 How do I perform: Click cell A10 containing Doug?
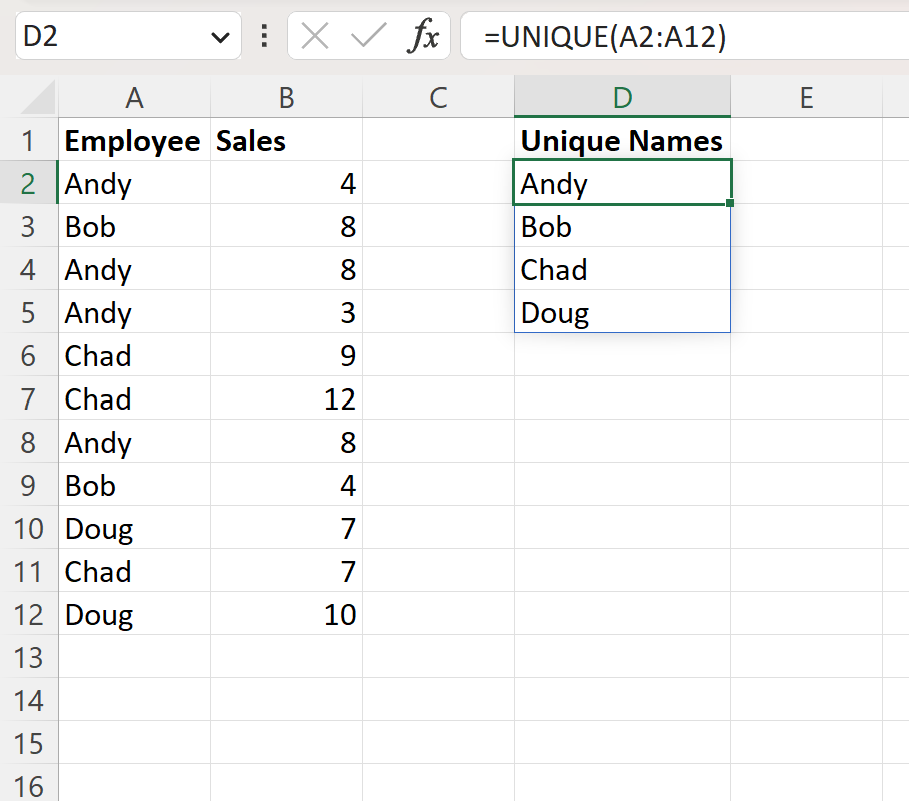point(134,528)
